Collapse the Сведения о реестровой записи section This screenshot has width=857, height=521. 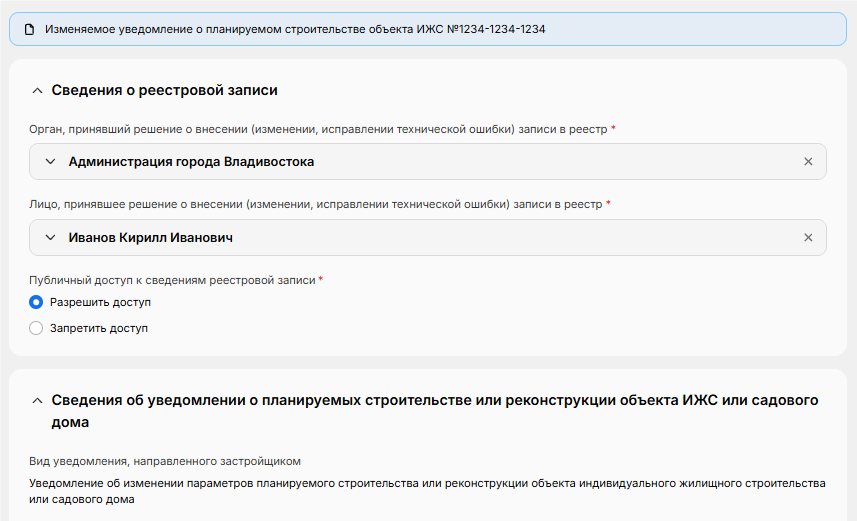tap(37, 91)
